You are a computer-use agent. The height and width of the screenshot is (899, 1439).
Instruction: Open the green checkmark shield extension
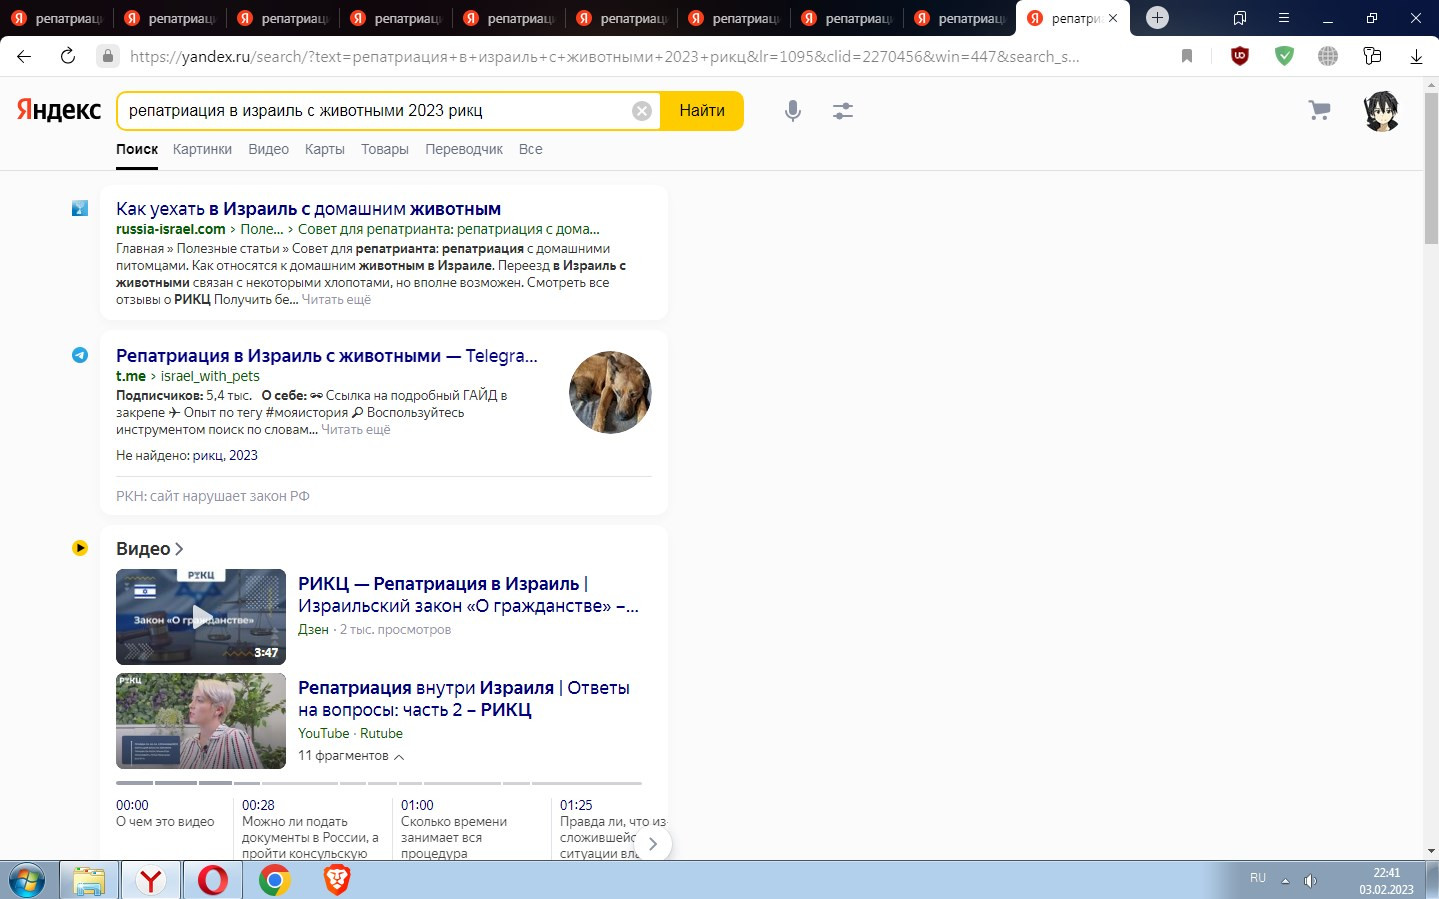pos(1284,56)
